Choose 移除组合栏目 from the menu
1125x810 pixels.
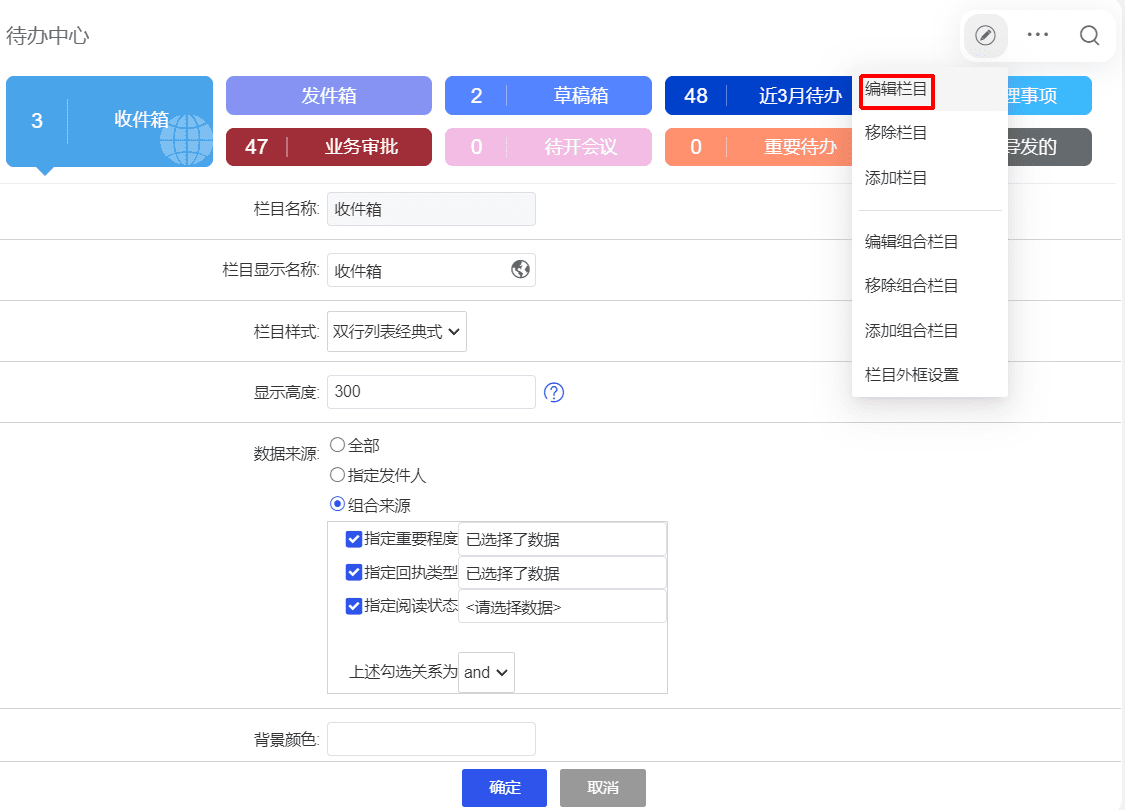pyautogui.click(x=912, y=286)
